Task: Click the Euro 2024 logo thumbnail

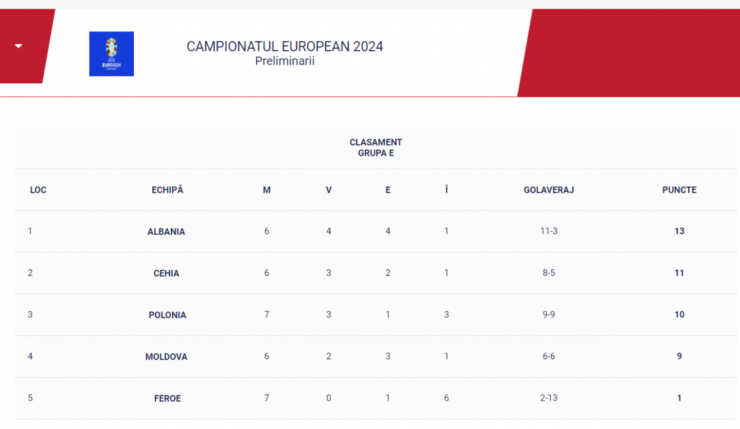Action: click(x=111, y=54)
